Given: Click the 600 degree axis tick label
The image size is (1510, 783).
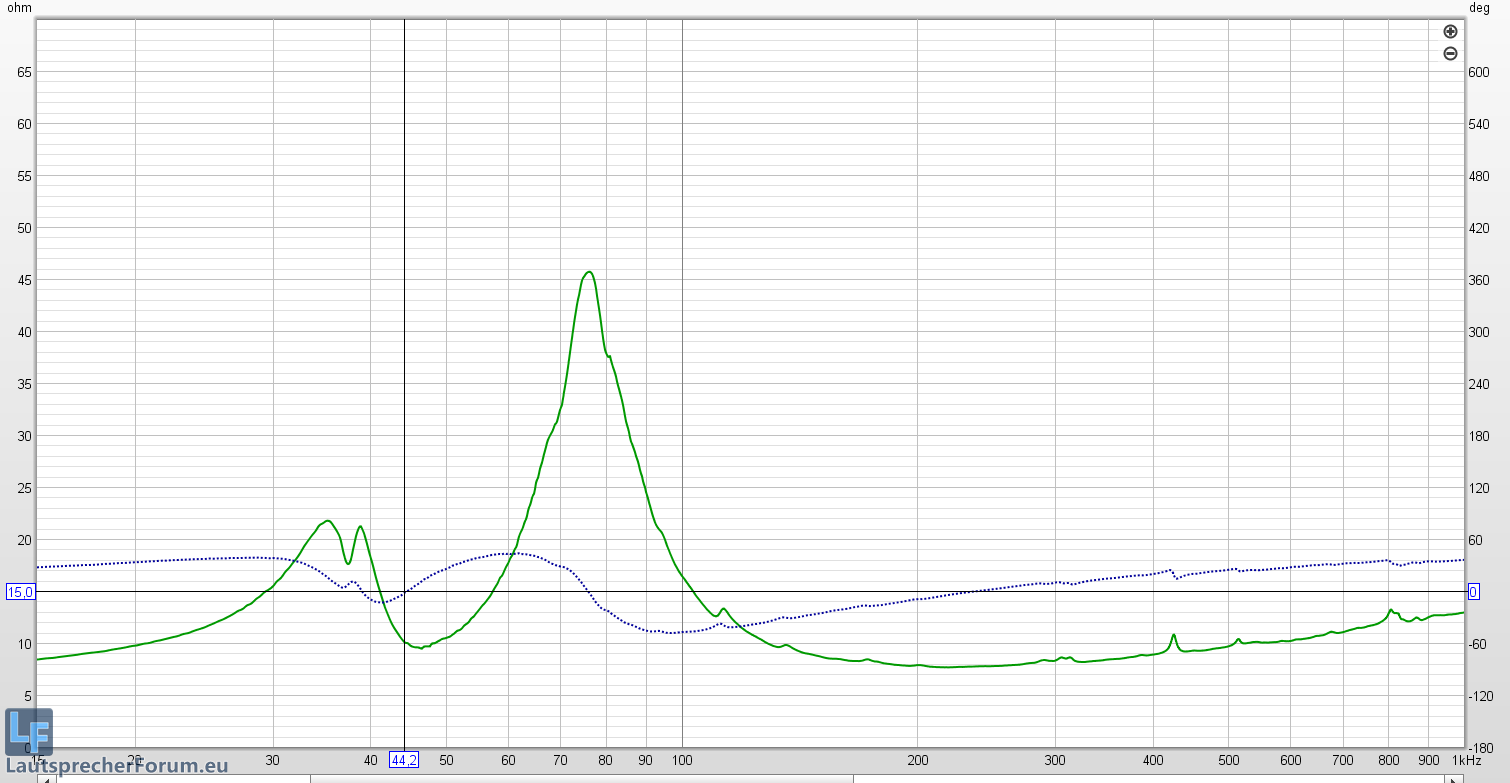Looking at the screenshot, I should coord(1478,72).
